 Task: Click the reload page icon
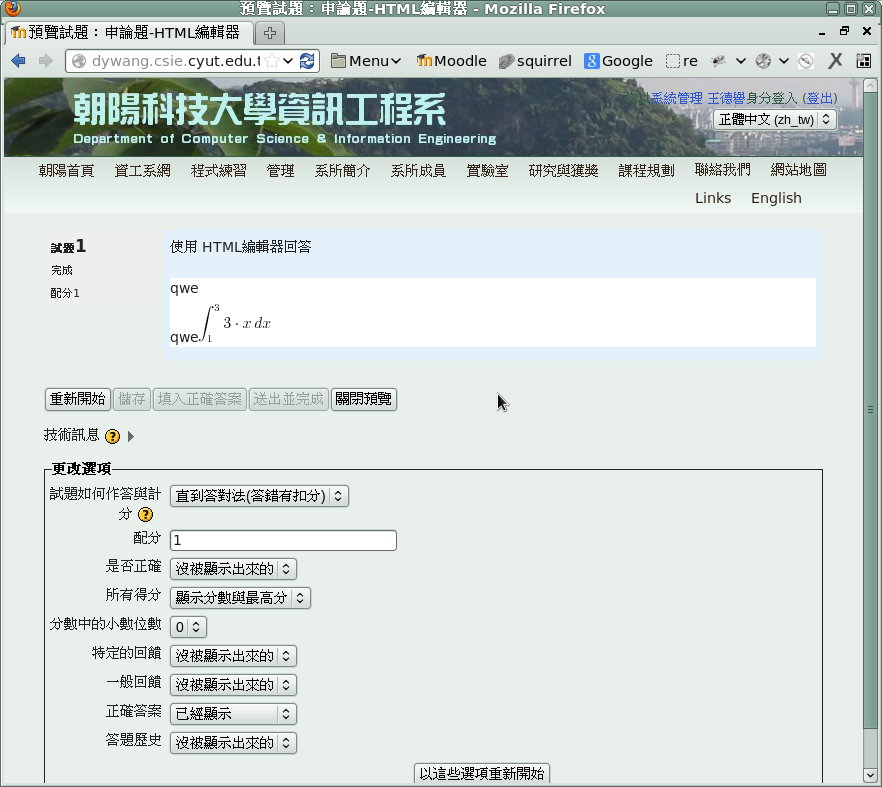click(307, 61)
